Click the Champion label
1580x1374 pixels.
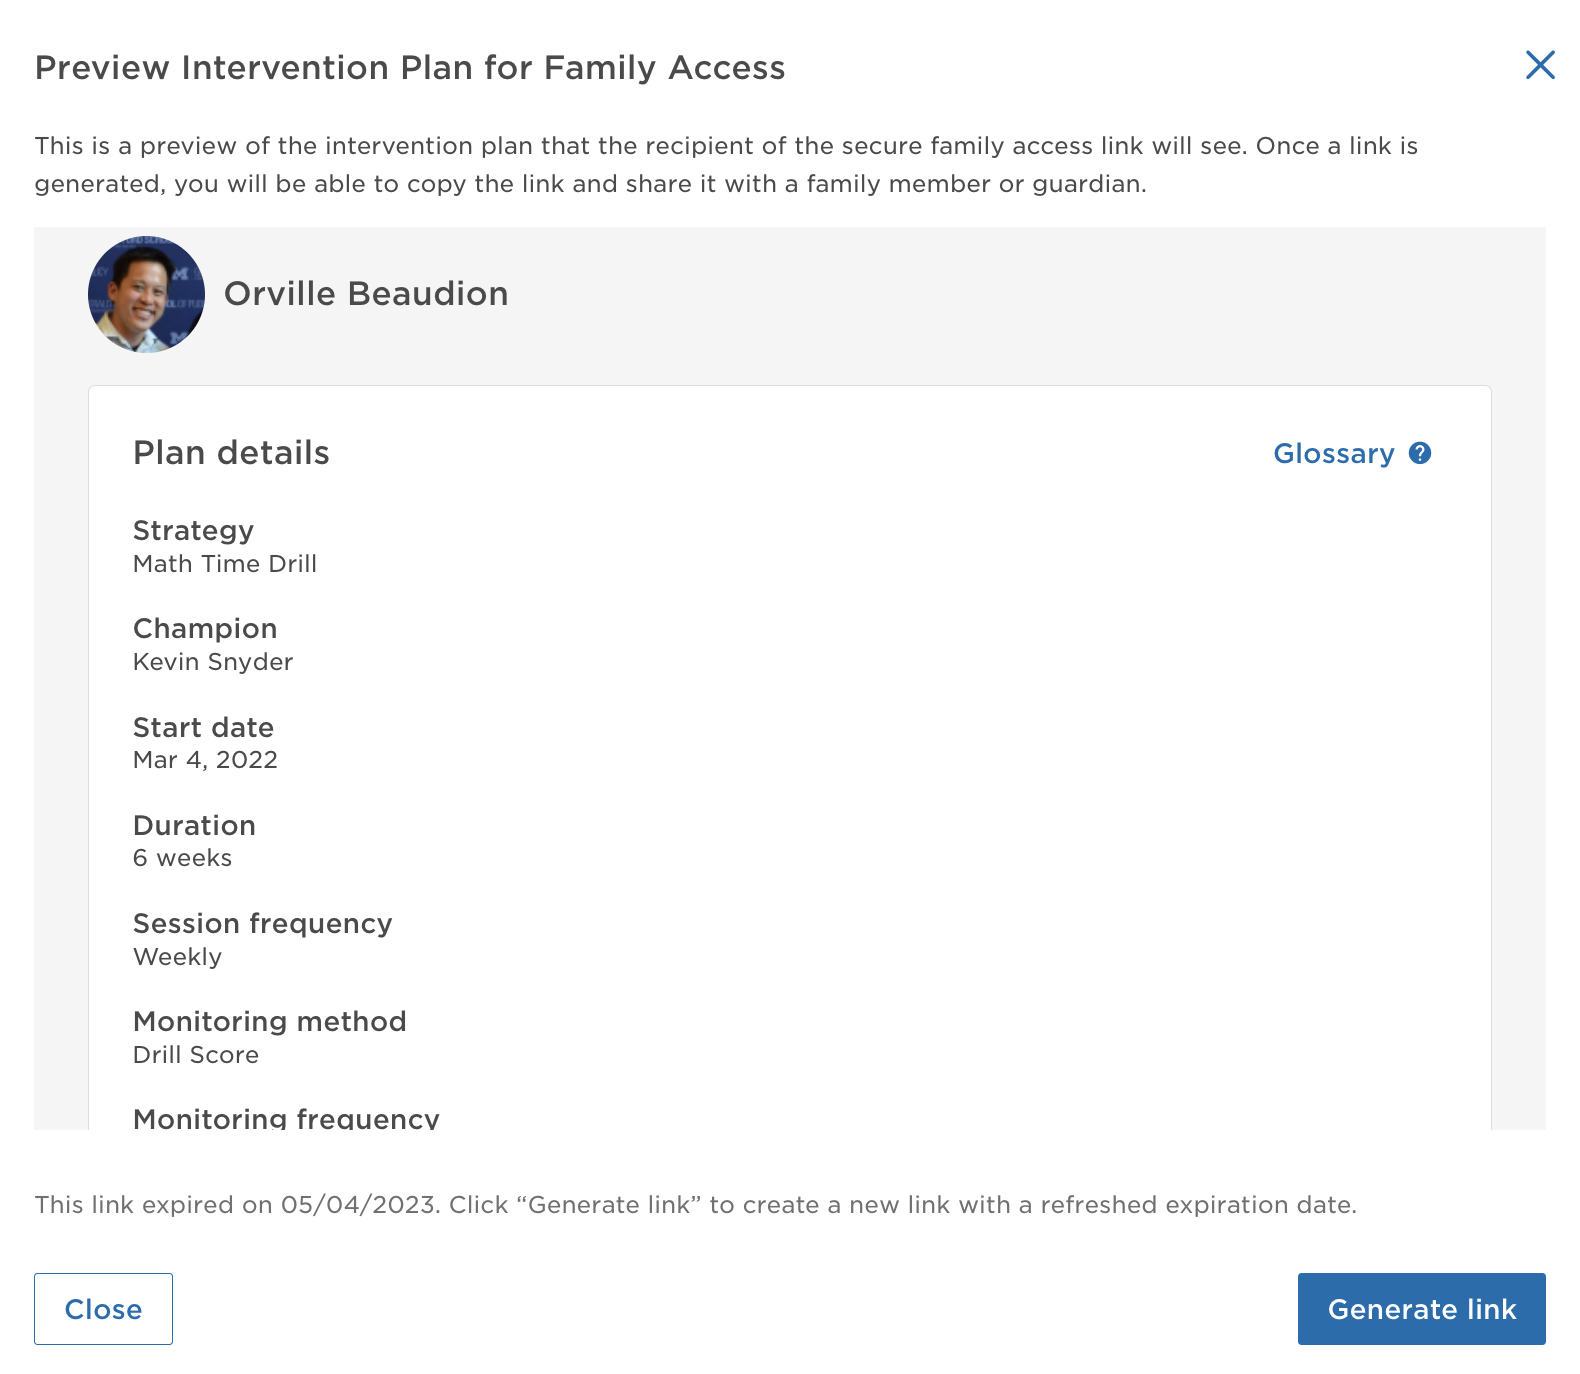pyautogui.click(x=205, y=629)
